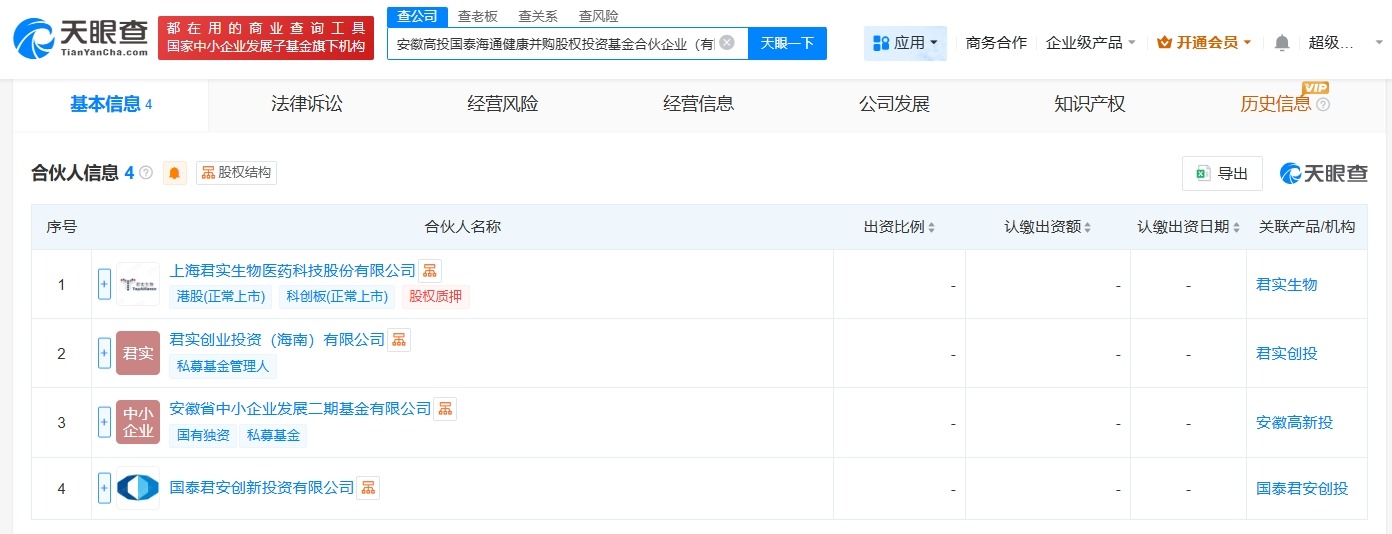This screenshot has height=534, width=1392.
Task: Sort by 认缴出资日期 column
Action: point(1188,227)
